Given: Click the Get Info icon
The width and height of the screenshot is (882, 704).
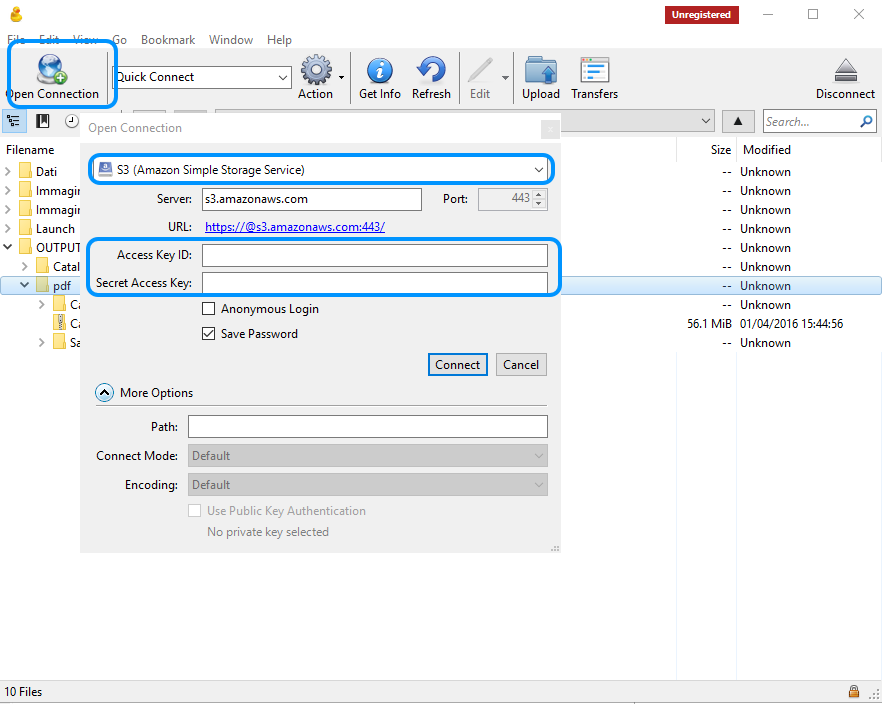Looking at the screenshot, I should [380, 71].
